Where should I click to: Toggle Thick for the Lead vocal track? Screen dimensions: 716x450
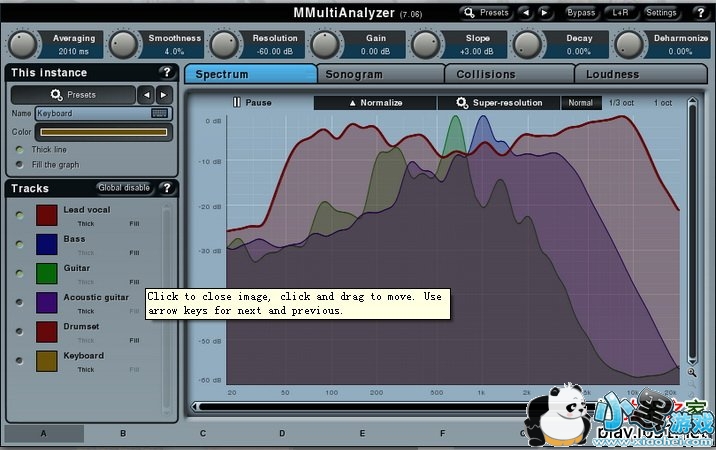(x=86, y=224)
